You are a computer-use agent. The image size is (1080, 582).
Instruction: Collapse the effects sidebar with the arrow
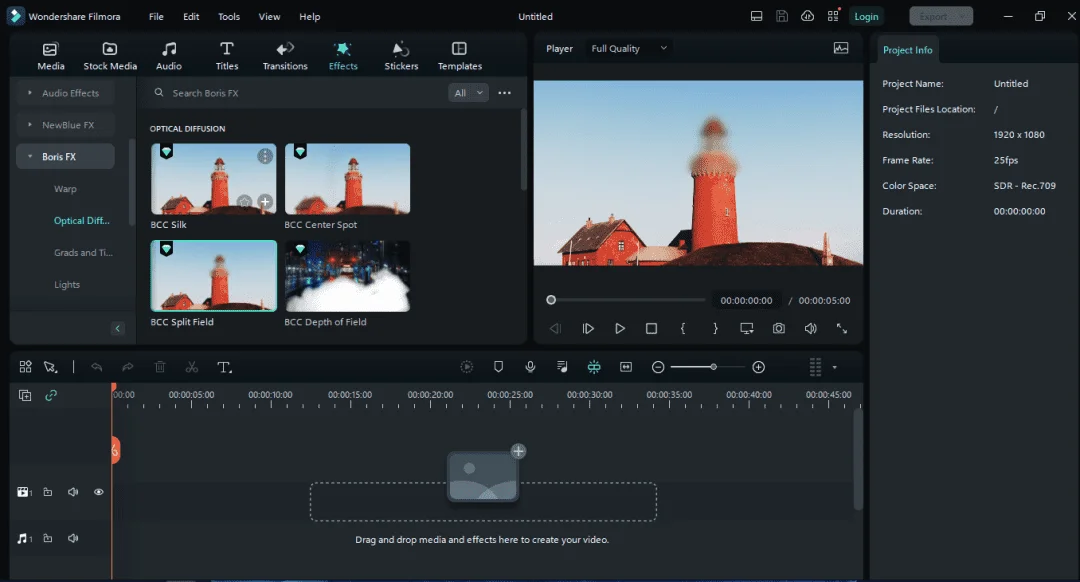(x=118, y=329)
